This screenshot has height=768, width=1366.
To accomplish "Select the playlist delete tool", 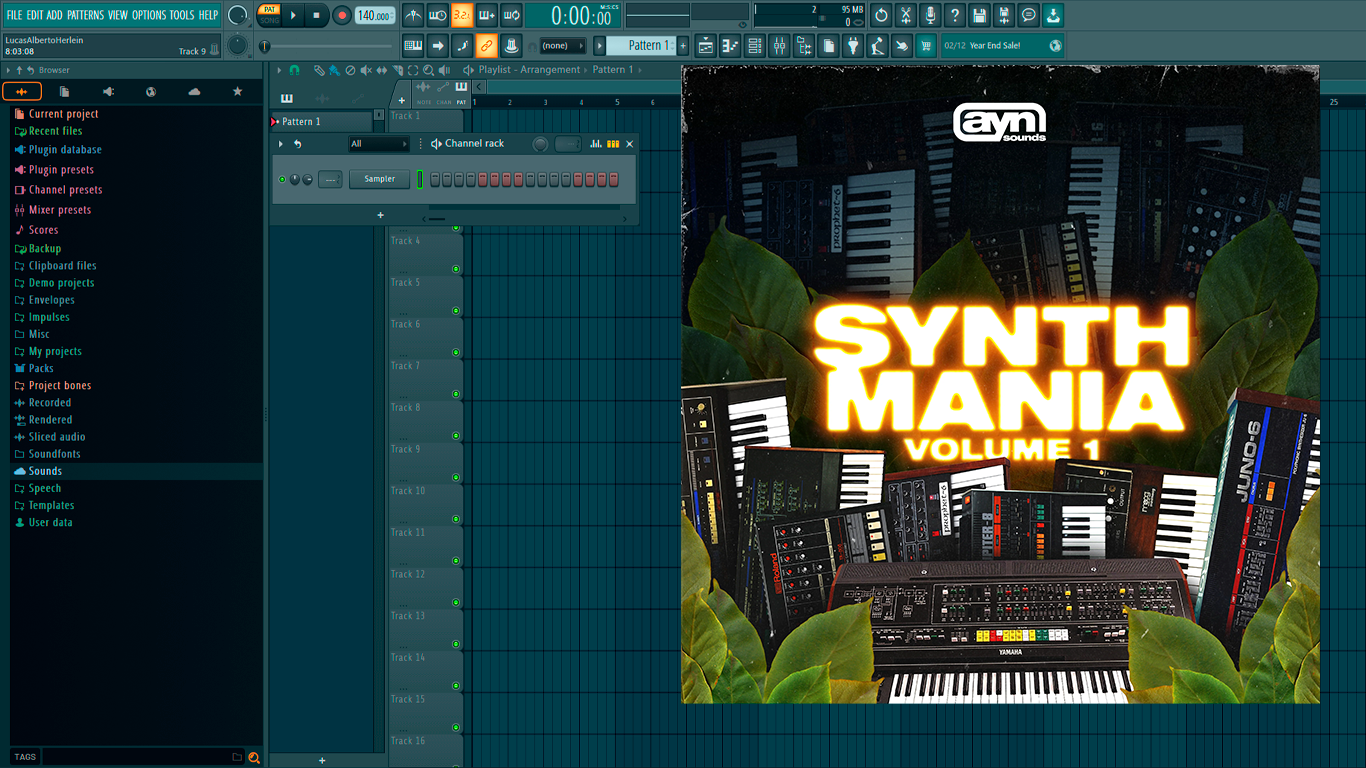I will click(x=350, y=70).
